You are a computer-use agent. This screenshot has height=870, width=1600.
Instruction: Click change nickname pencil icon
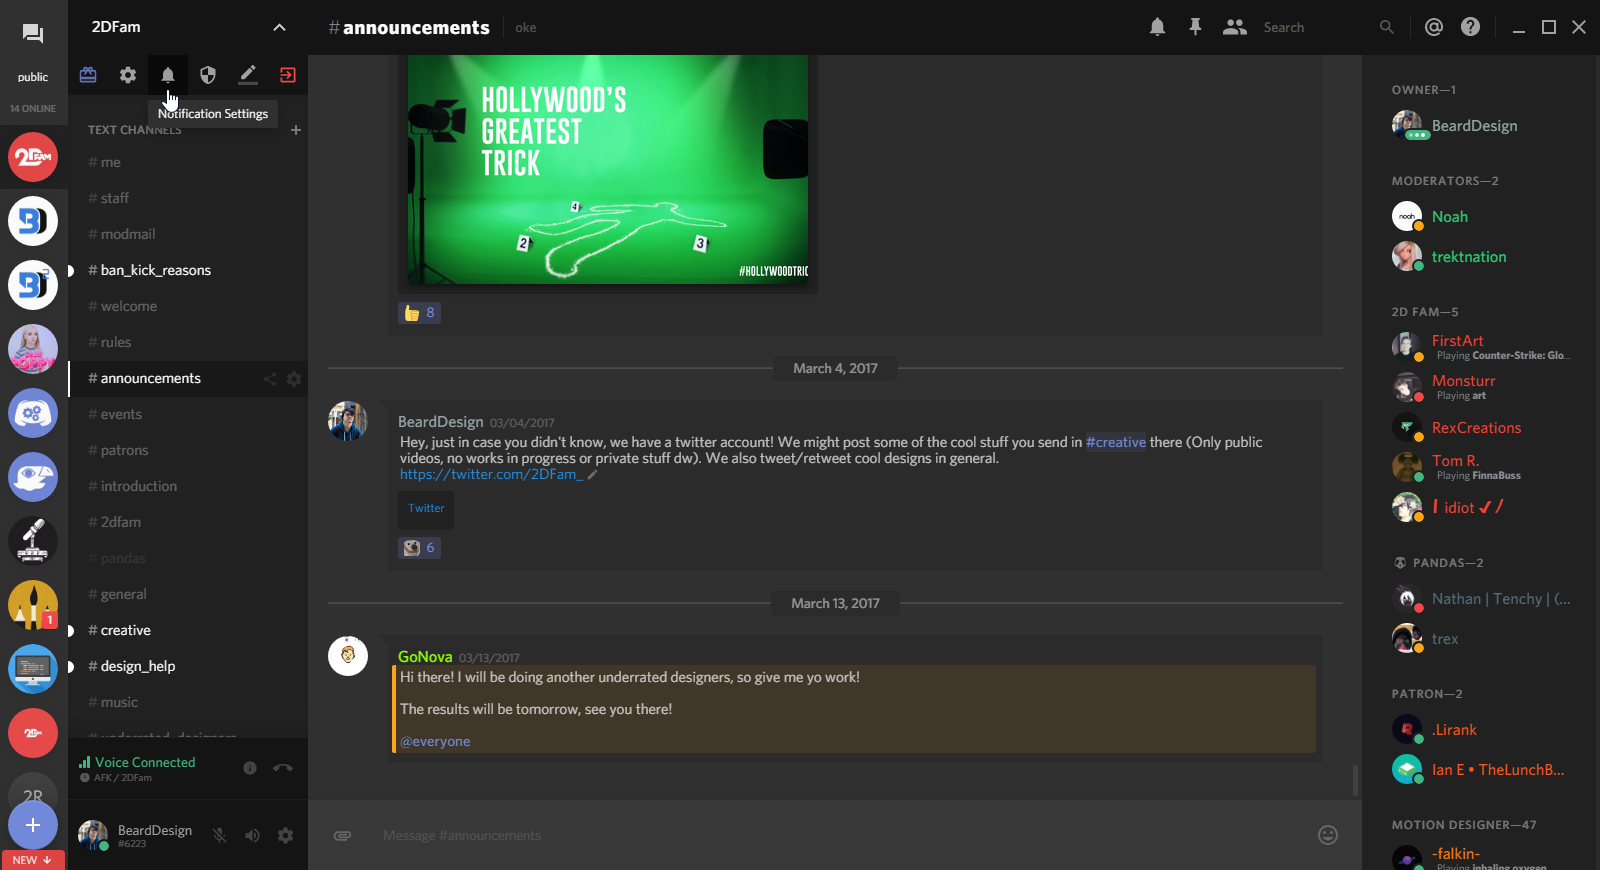248,75
